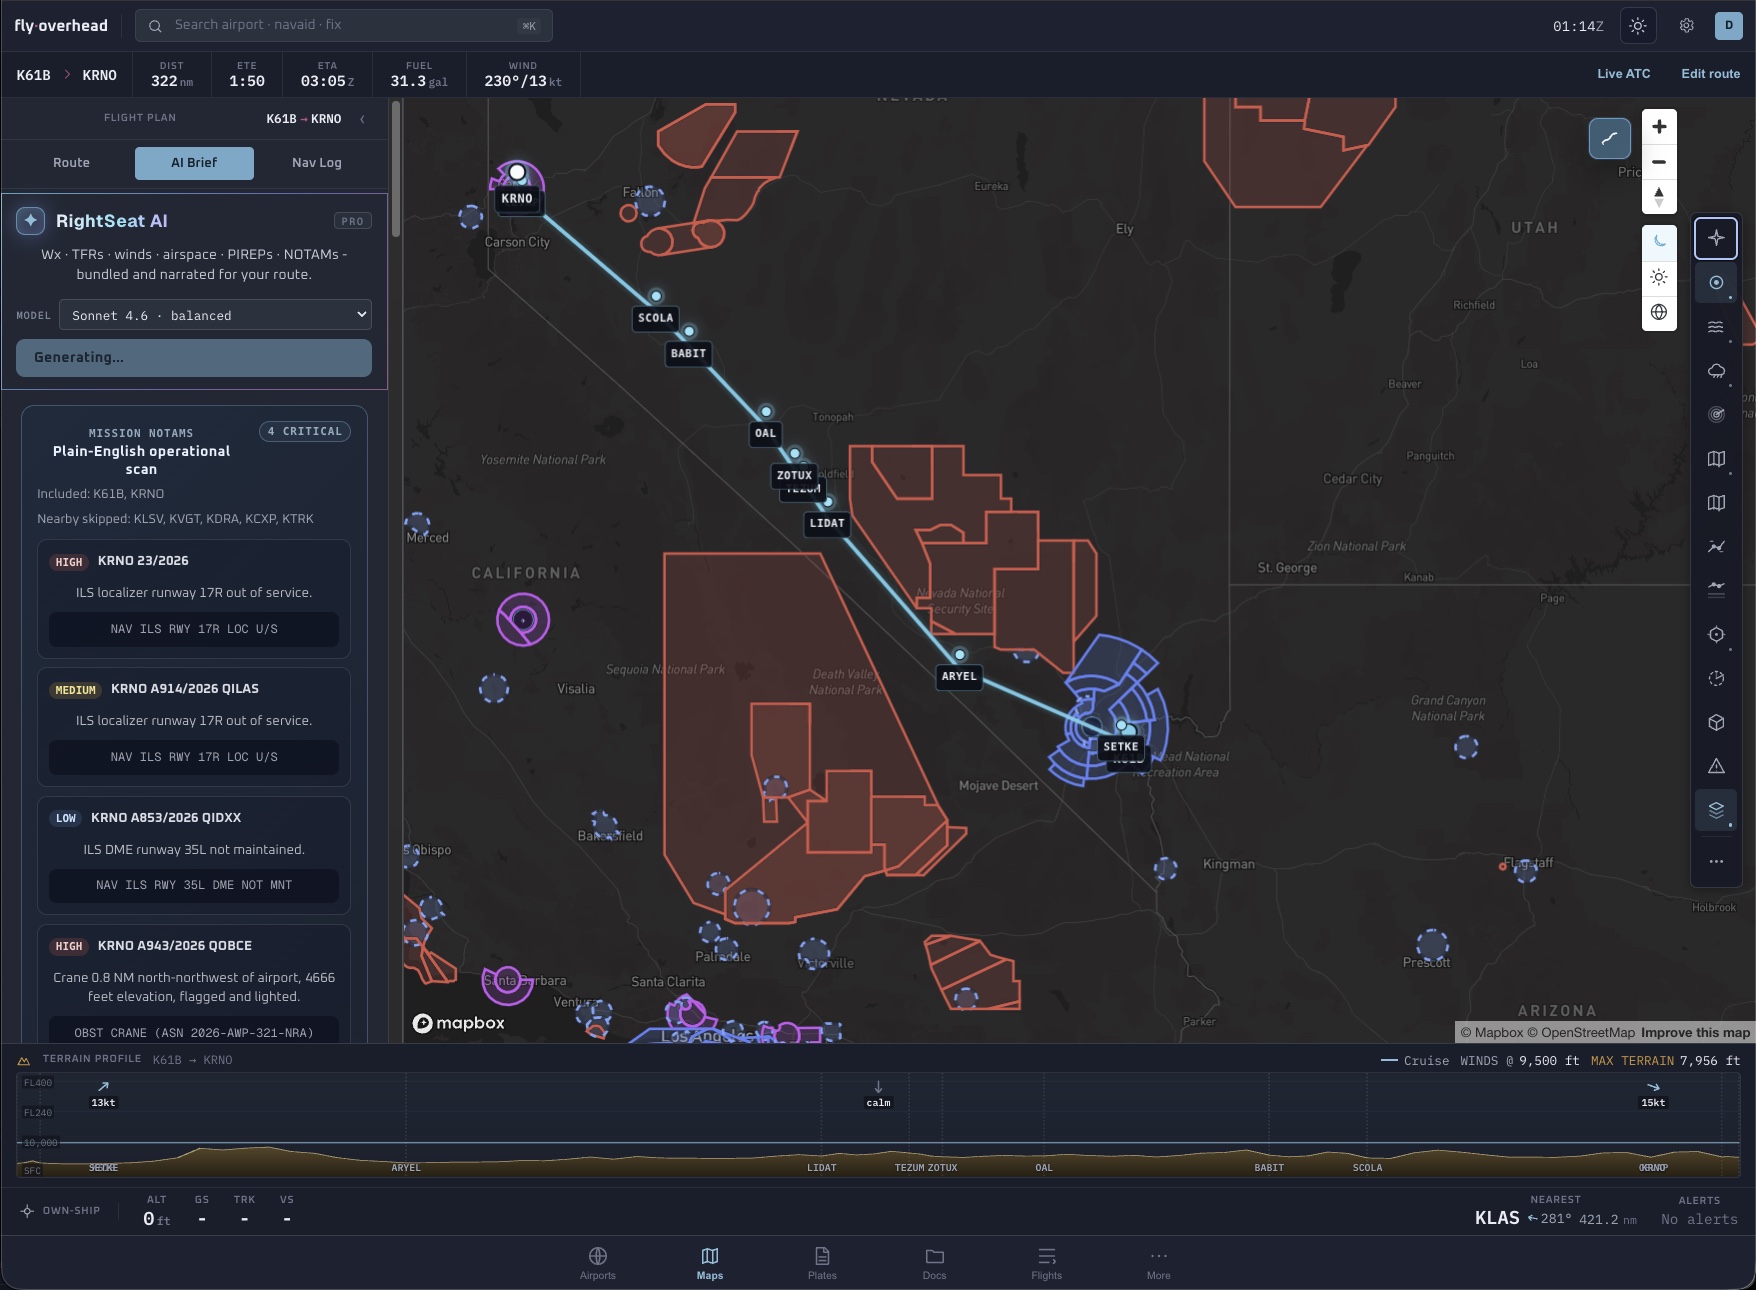1756x1290 pixels.
Task: Open Live ATC
Action: (x=1623, y=74)
